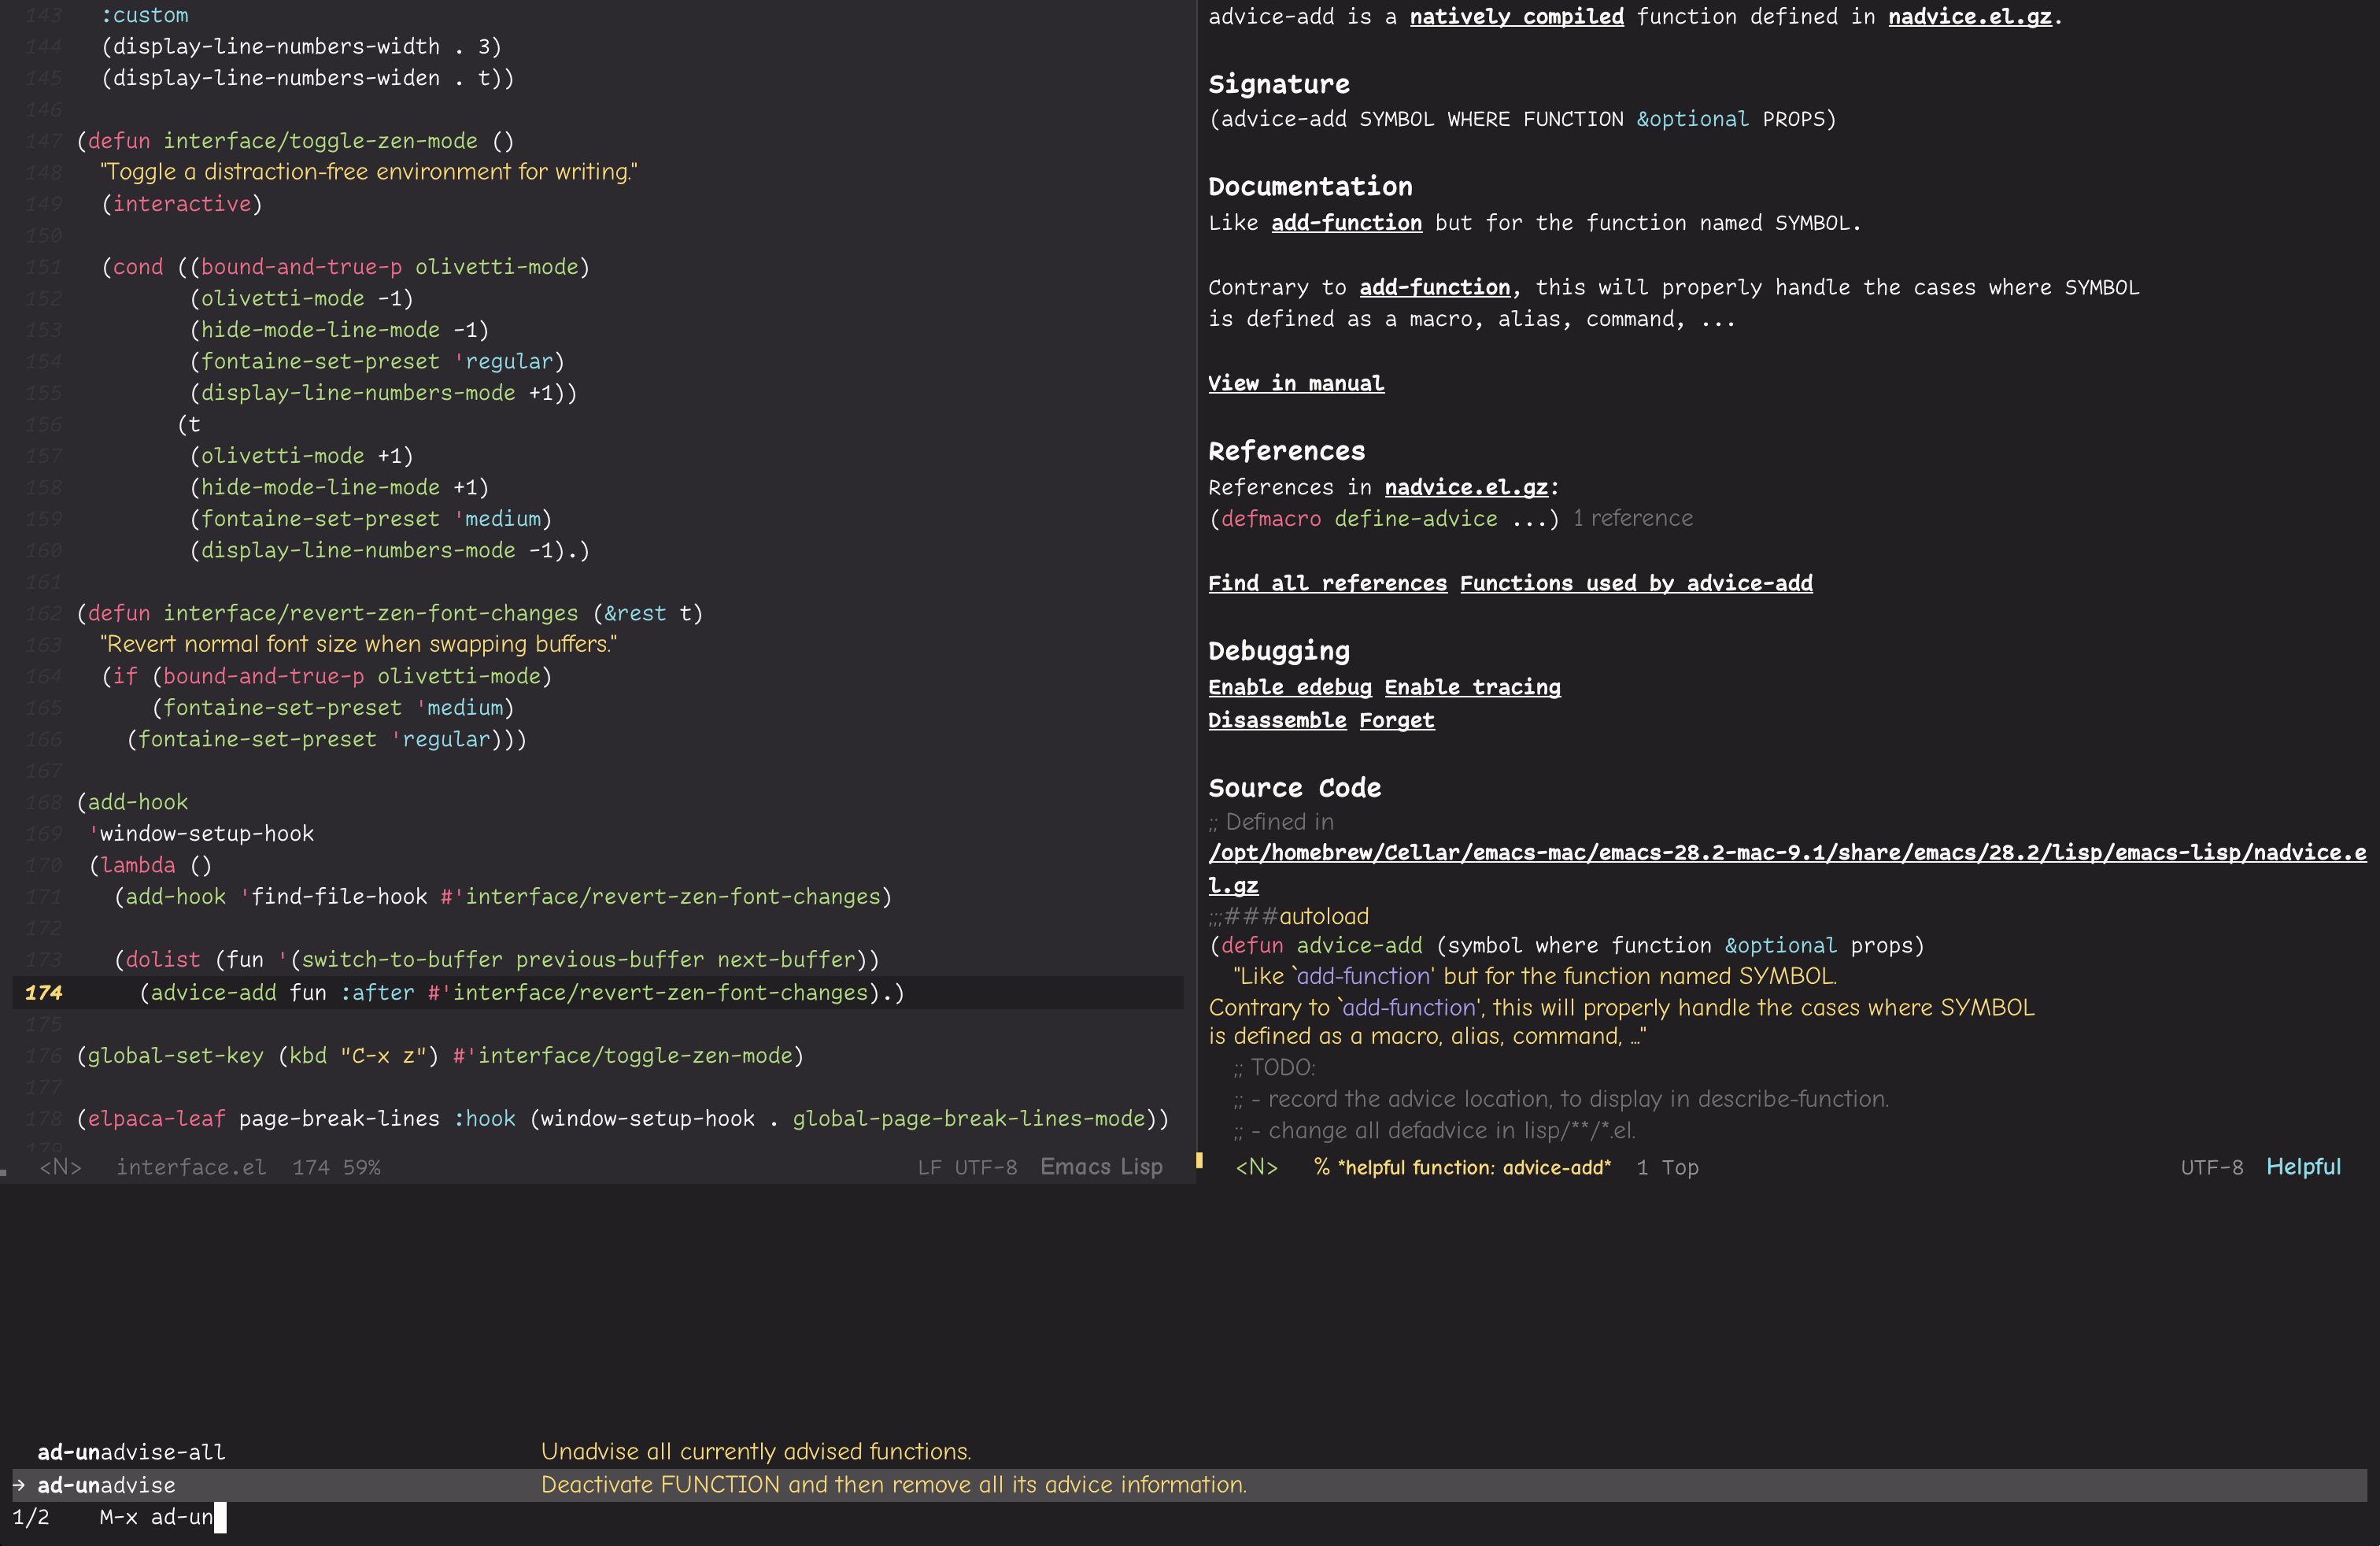2380x1546 pixels.
Task: Click the M-x minibuffer input field
Action: 190,1517
